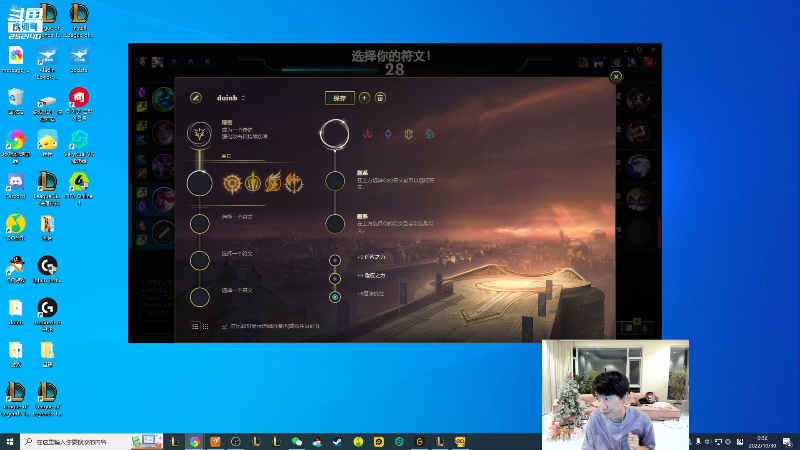This screenshot has width=800, height=450.
Task: Click the empty secondary path circle
Action: [335, 134]
